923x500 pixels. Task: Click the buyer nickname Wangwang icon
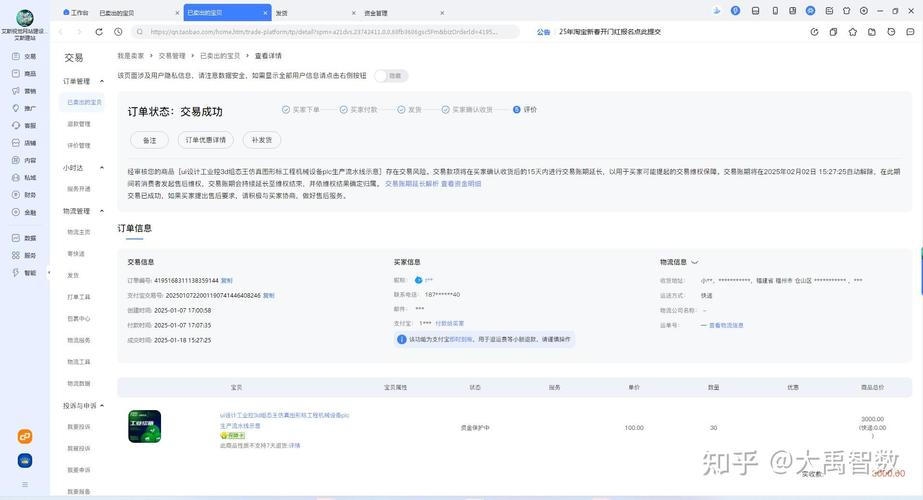(x=419, y=280)
